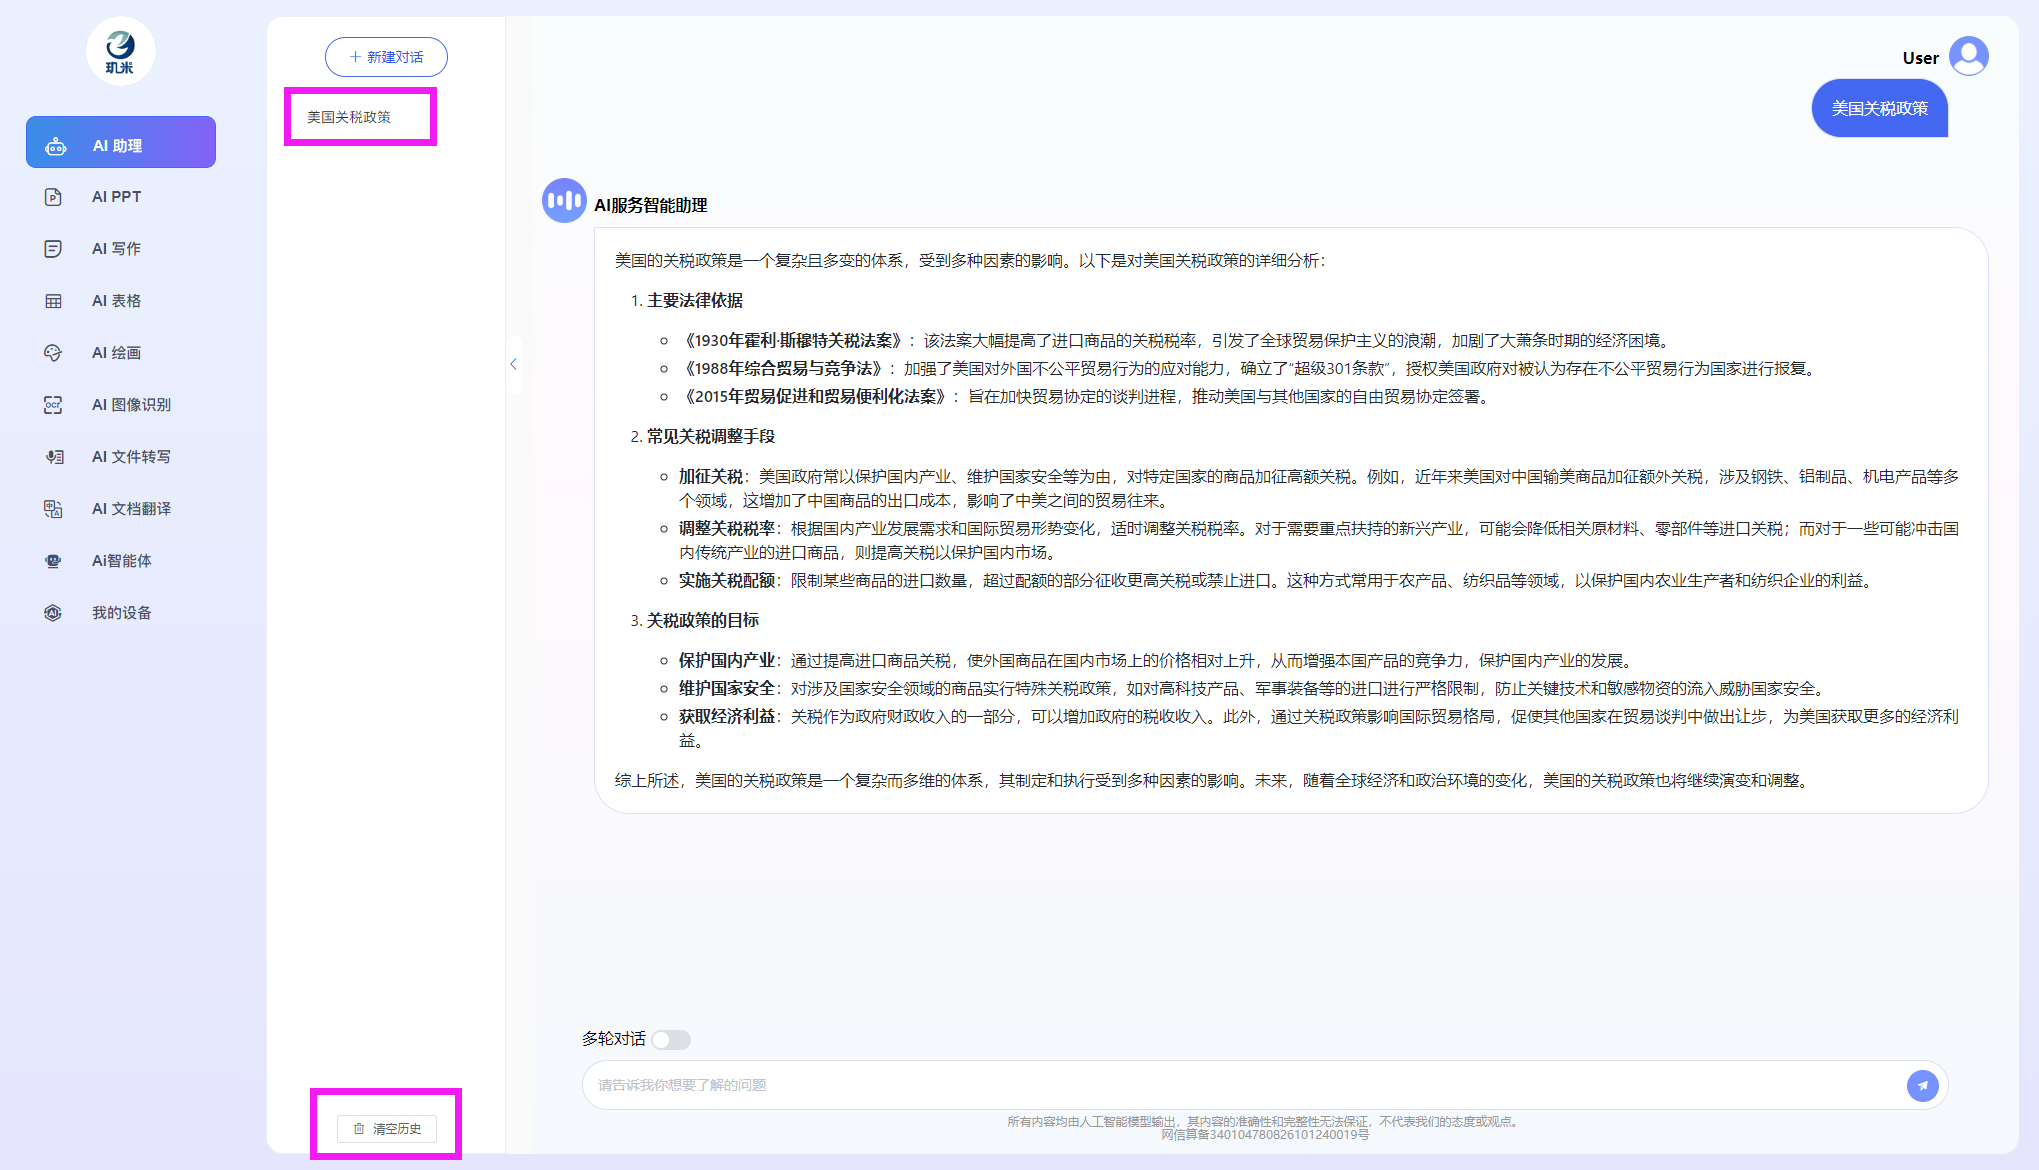This screenshot has height=1170, width=2039.
Task: Click the AI 写作 writing icon
Action: coord(53,249)
